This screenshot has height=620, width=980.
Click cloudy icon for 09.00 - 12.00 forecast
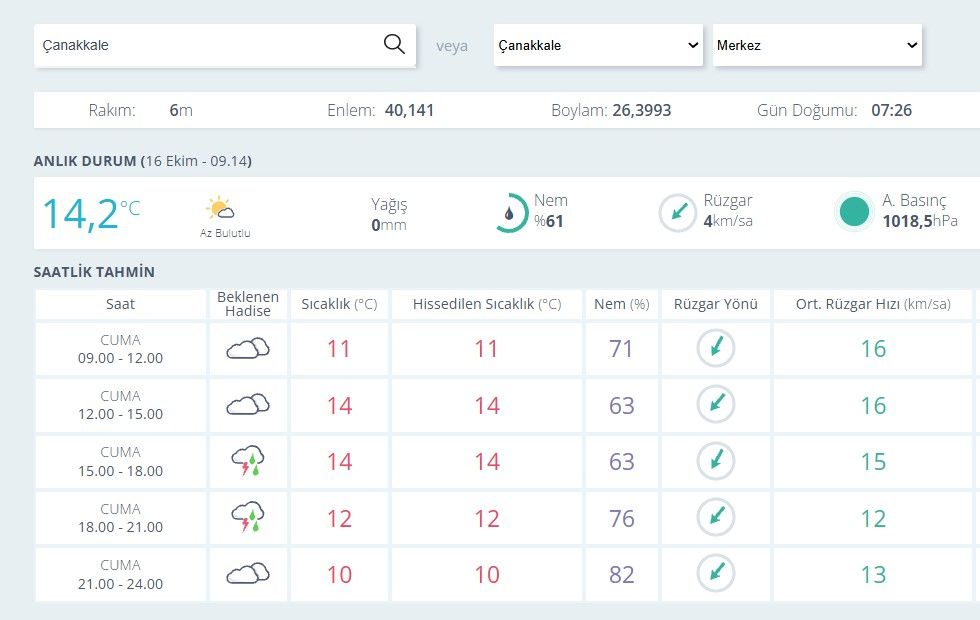point(248,349)
